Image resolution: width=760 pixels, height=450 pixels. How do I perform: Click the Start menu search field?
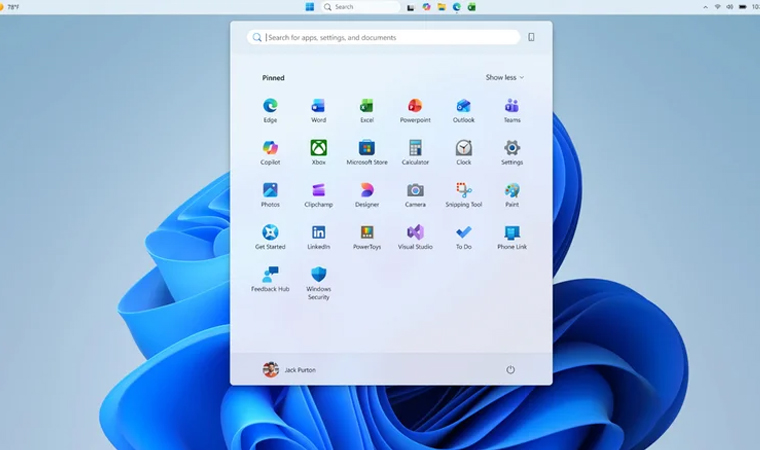[x=383, y=37]
